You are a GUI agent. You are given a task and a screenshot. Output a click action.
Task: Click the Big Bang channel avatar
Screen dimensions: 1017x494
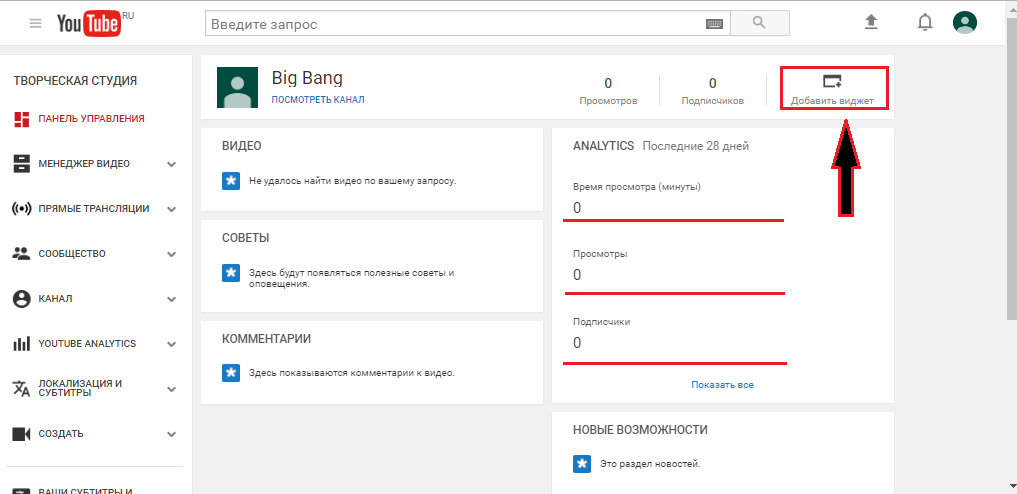[x=237, y=87]
